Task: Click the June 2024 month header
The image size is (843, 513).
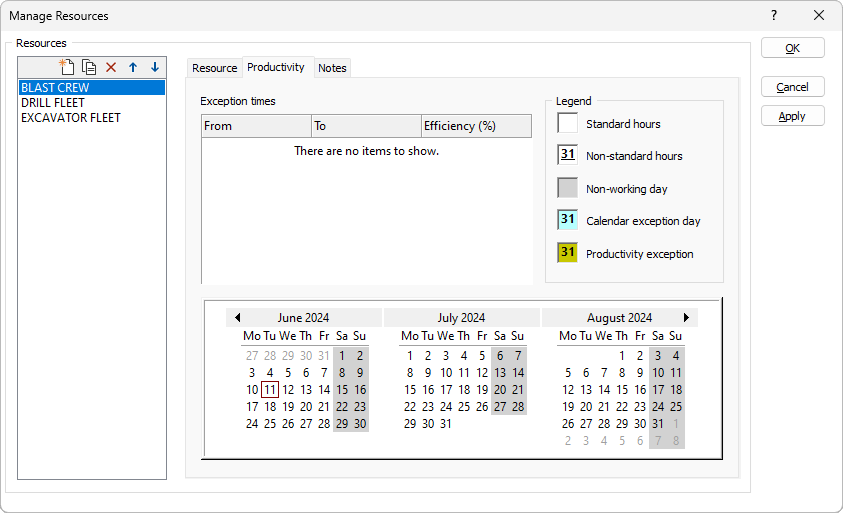Action: [x=303, y=318]
